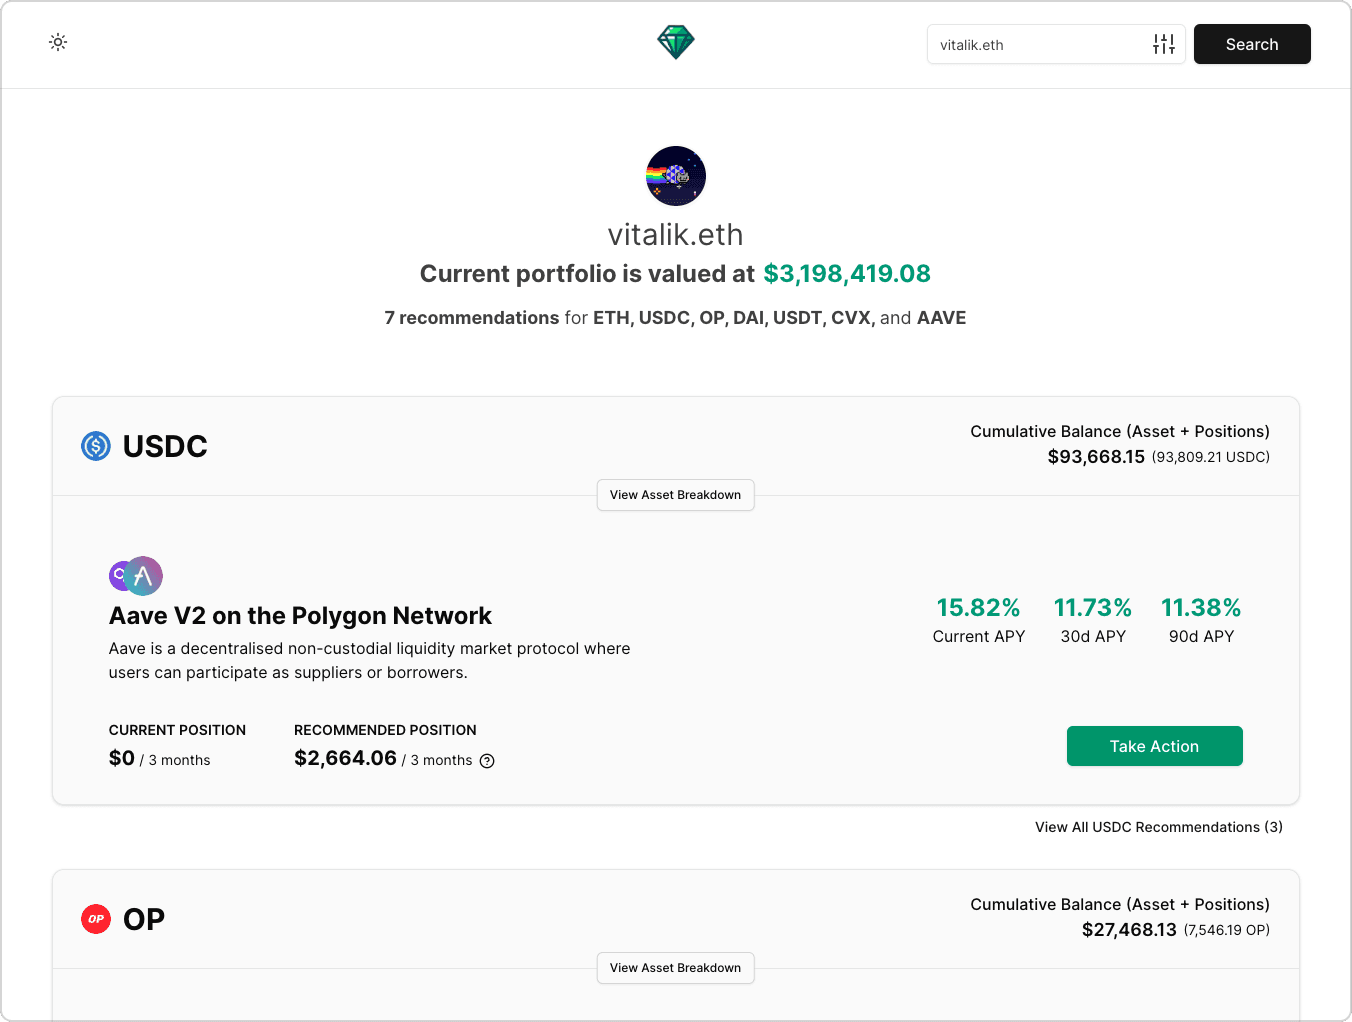Click the OP section heading text

pos(144,919)
